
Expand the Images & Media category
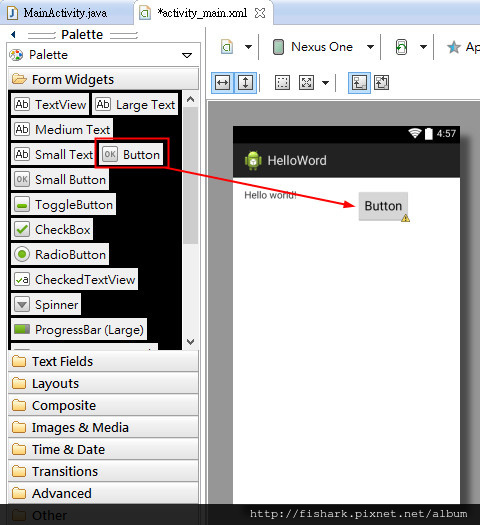pyautogui.click(x=103, y=428)
